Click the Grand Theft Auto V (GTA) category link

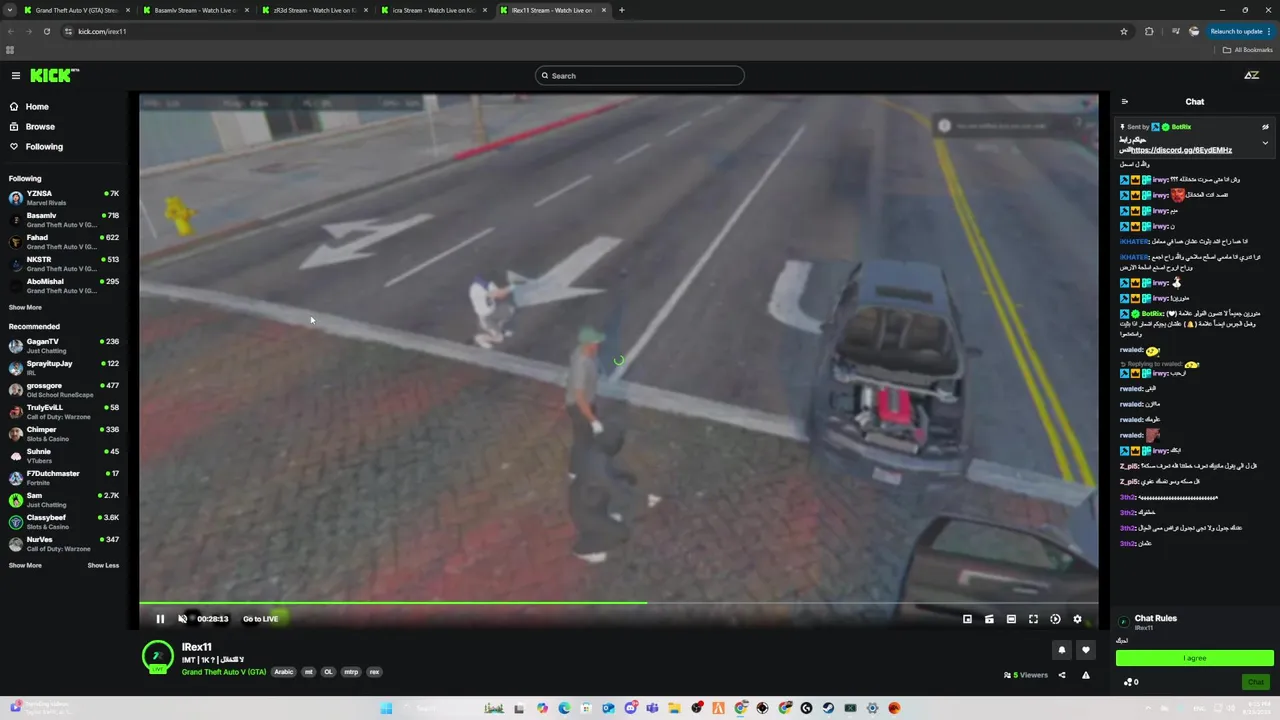click(224, 672)
